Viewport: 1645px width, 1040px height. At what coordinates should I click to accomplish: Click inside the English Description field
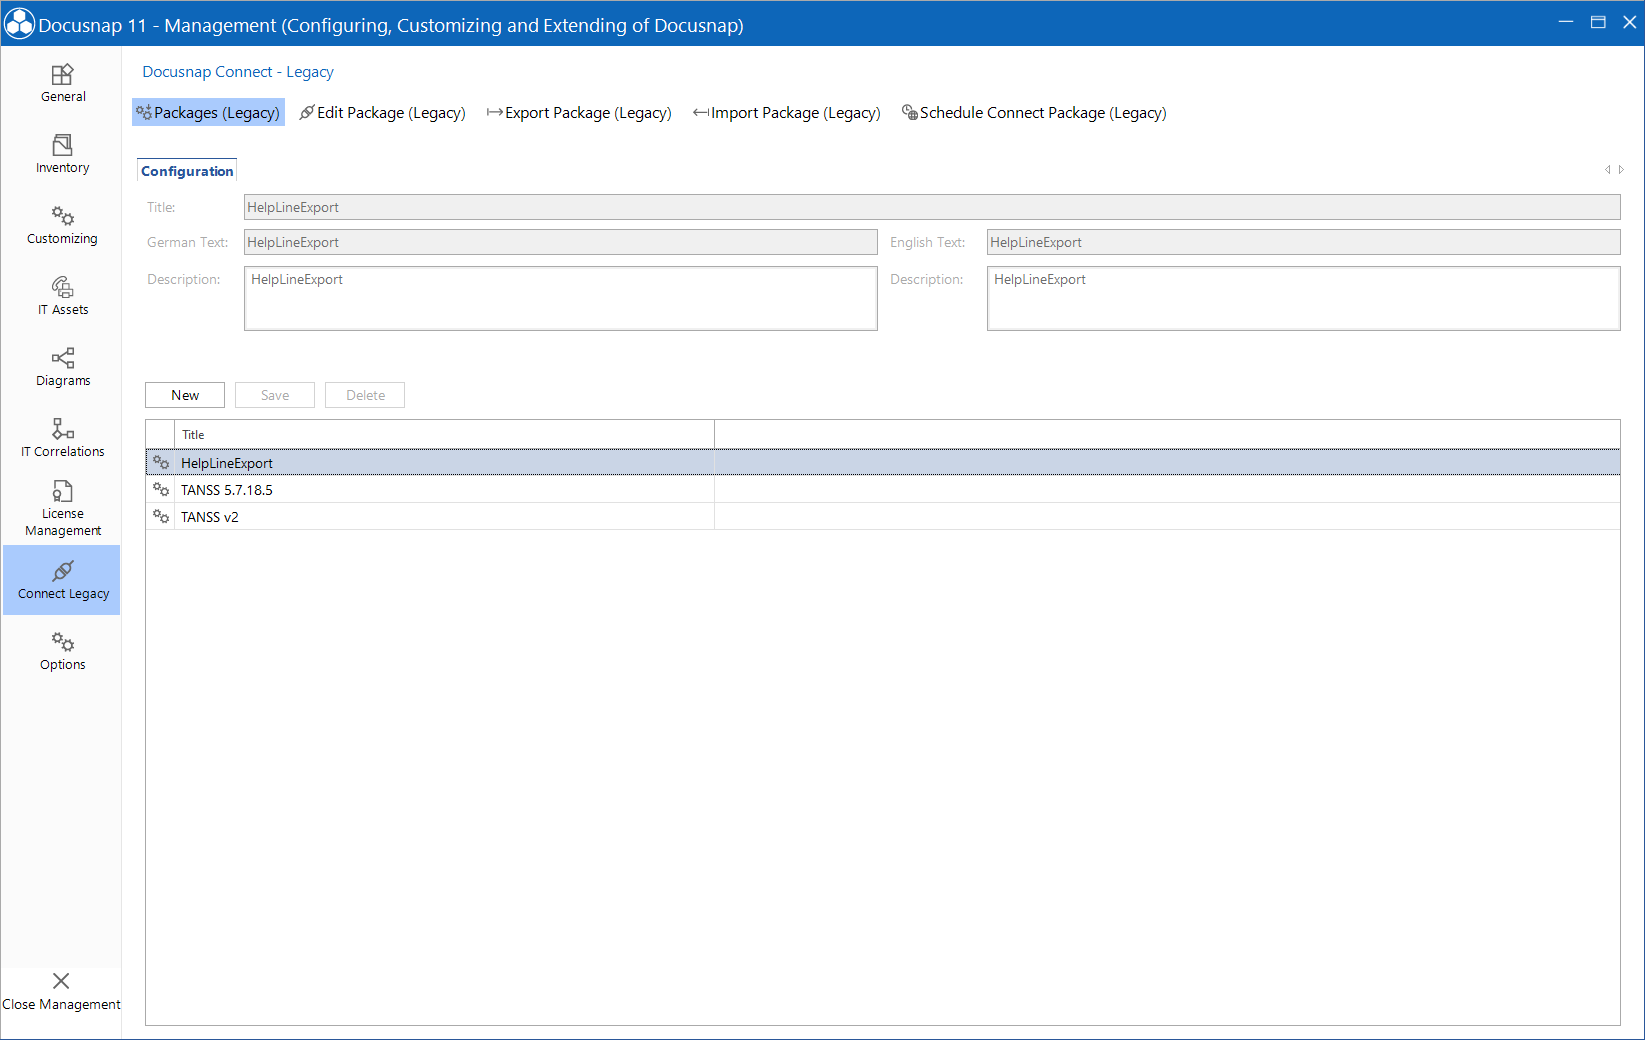[x=1300, y=298]
